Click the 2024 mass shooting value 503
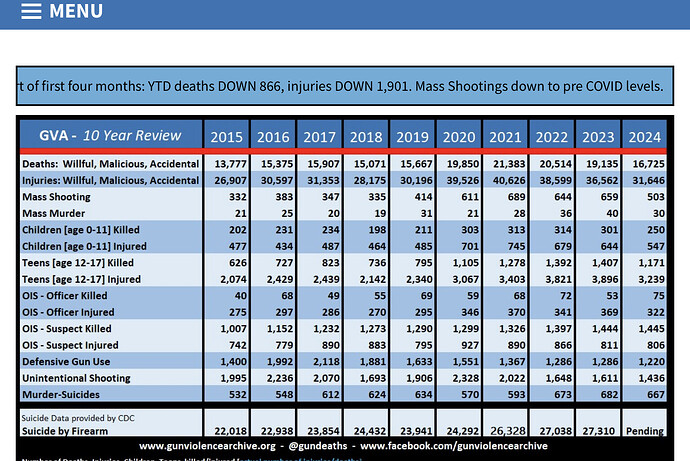Image resolution: width=690 pixels, height=461 pixels. tap(656, 197)
